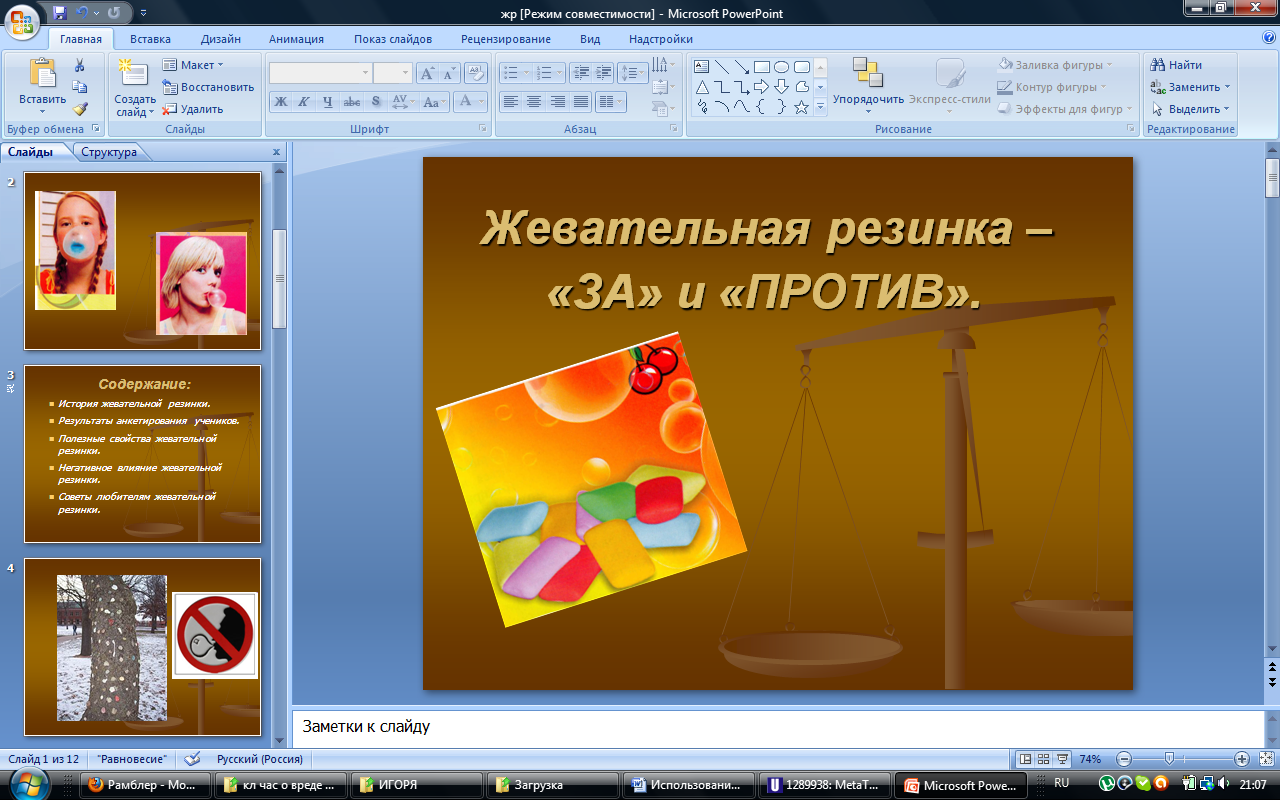Open the Показ слайдов ribbon tab

click(393, 39)
